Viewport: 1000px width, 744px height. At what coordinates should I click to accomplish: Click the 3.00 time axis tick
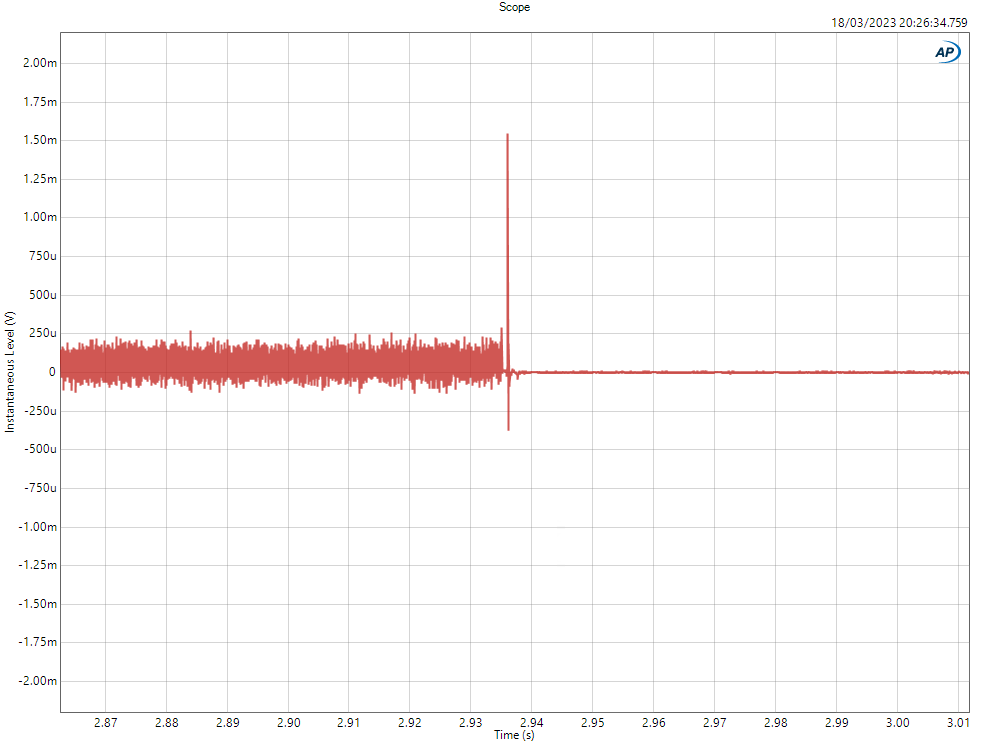pos(898,722)
